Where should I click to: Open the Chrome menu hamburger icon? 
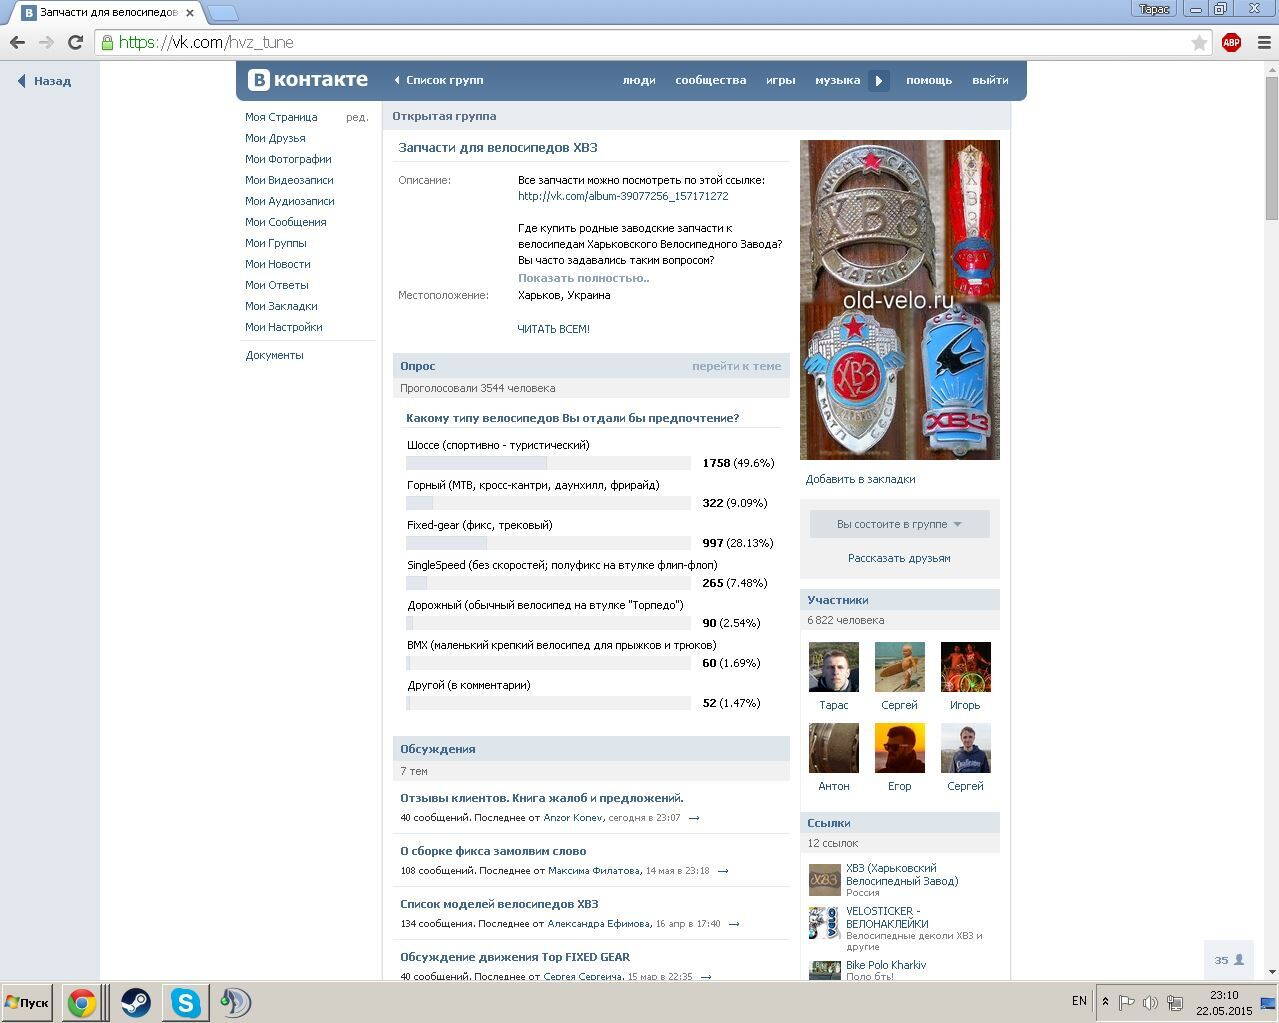(1263, 42)
